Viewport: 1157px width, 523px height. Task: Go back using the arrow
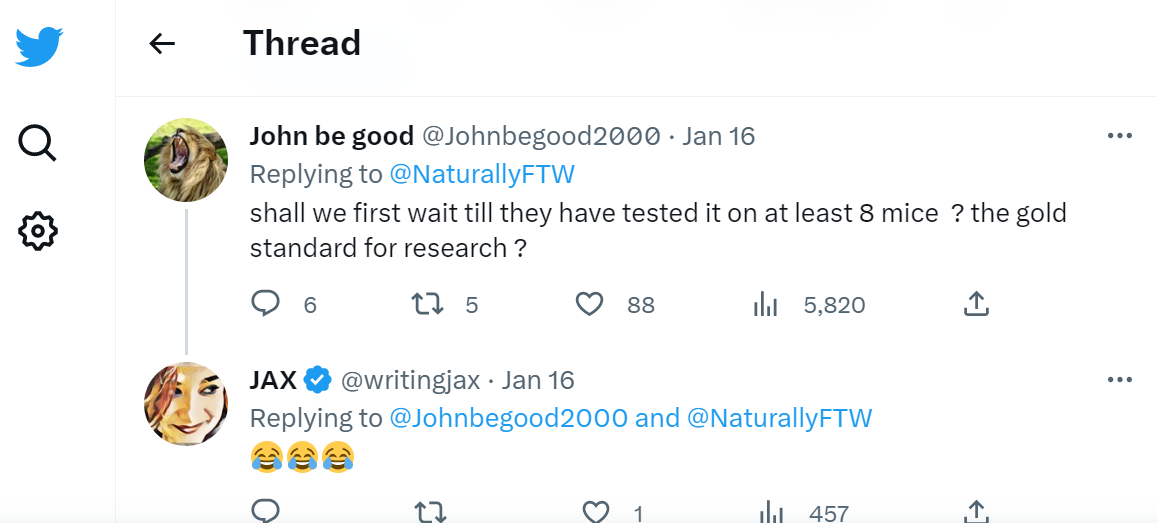click(162, 43)
